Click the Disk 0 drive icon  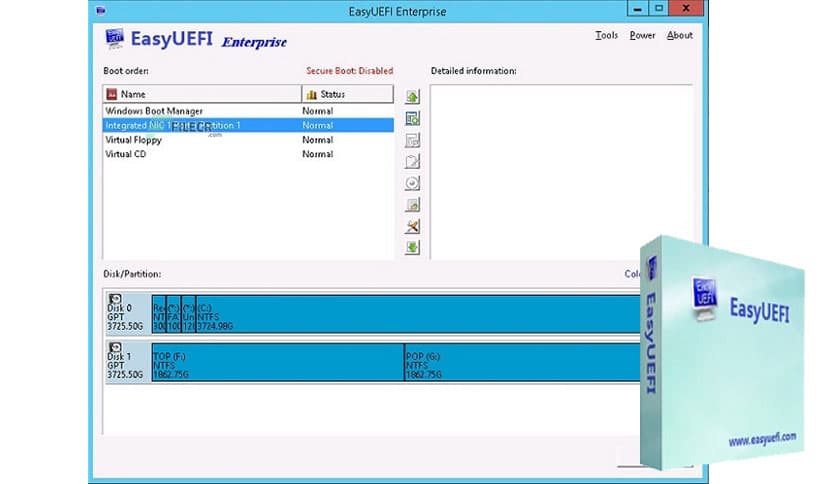pos(115,299)
